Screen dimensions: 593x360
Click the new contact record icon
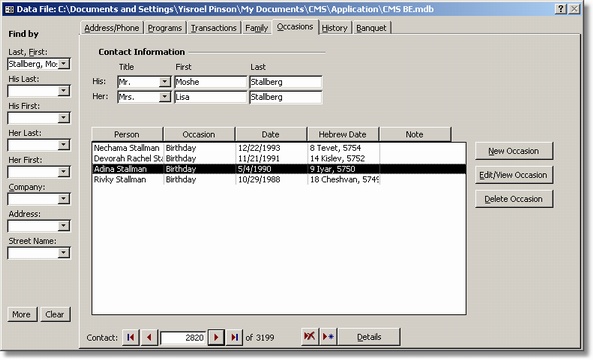pos(328,336)
